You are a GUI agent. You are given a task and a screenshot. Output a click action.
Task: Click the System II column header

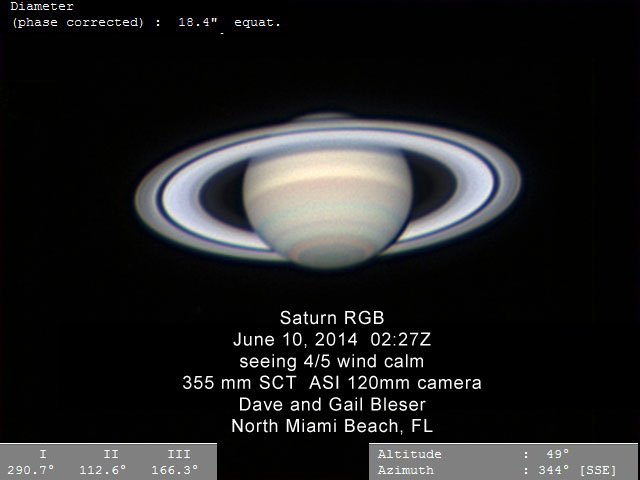(x=111, y=454)
